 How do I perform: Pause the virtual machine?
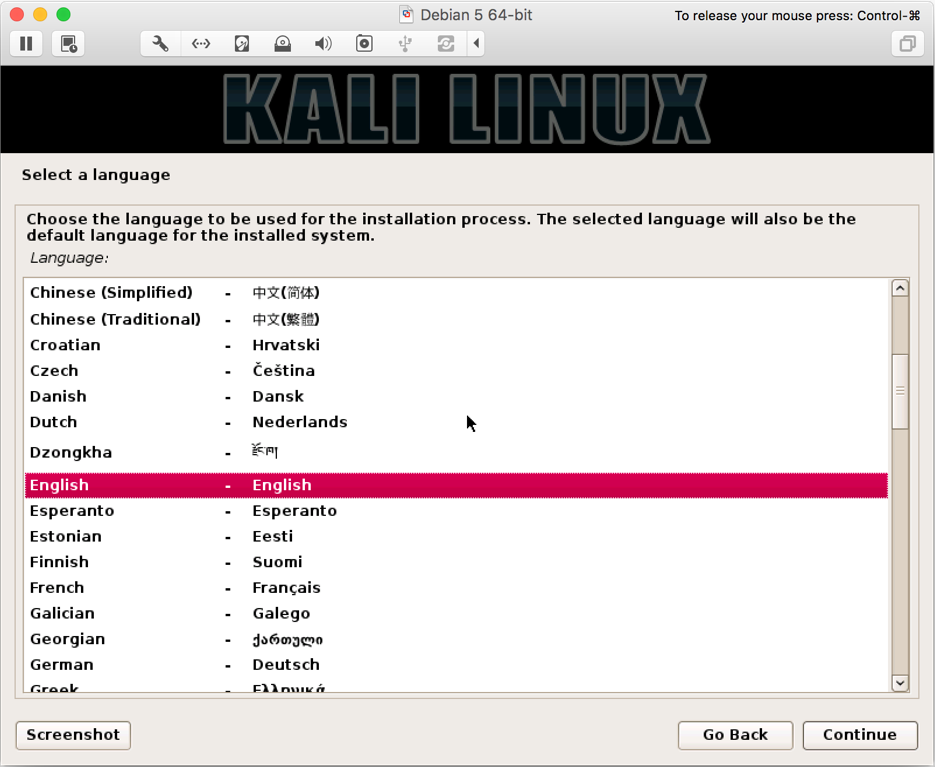coord(26,44)
